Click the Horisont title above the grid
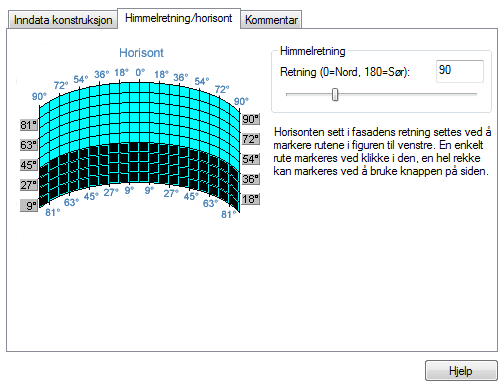Screen dimensions: 504x389 [141, 53]
